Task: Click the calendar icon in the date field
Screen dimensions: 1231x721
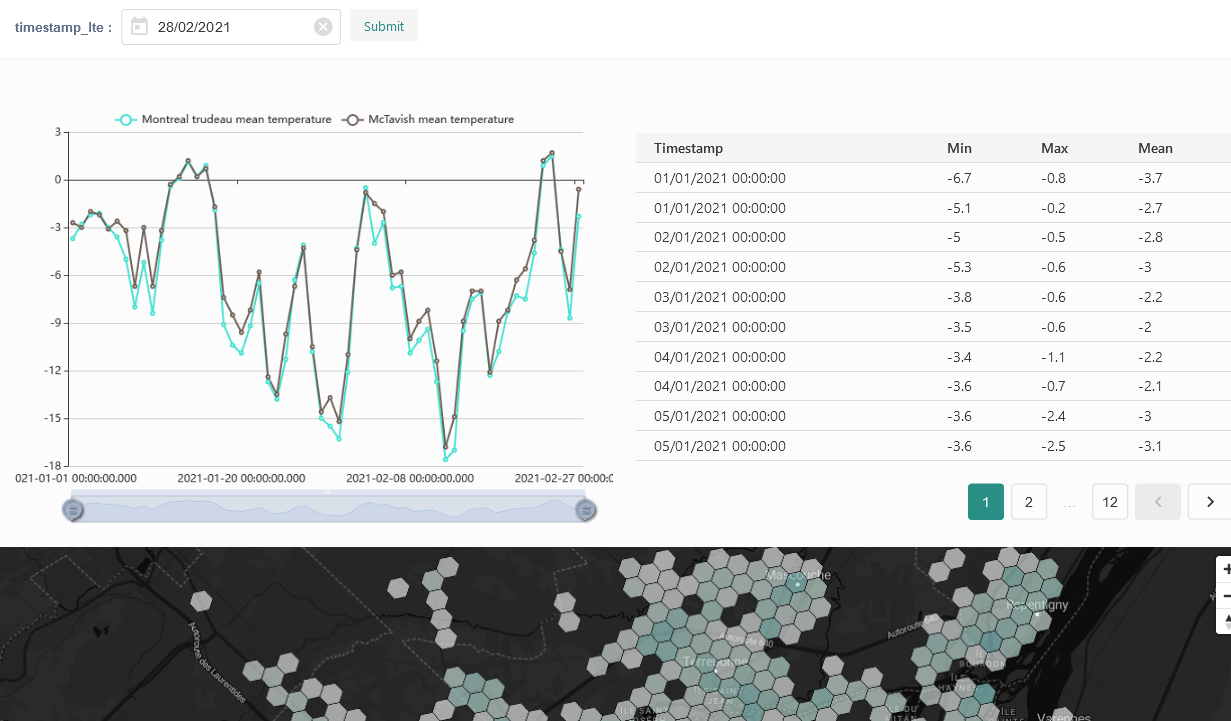Action: click(x=139, y=27)
